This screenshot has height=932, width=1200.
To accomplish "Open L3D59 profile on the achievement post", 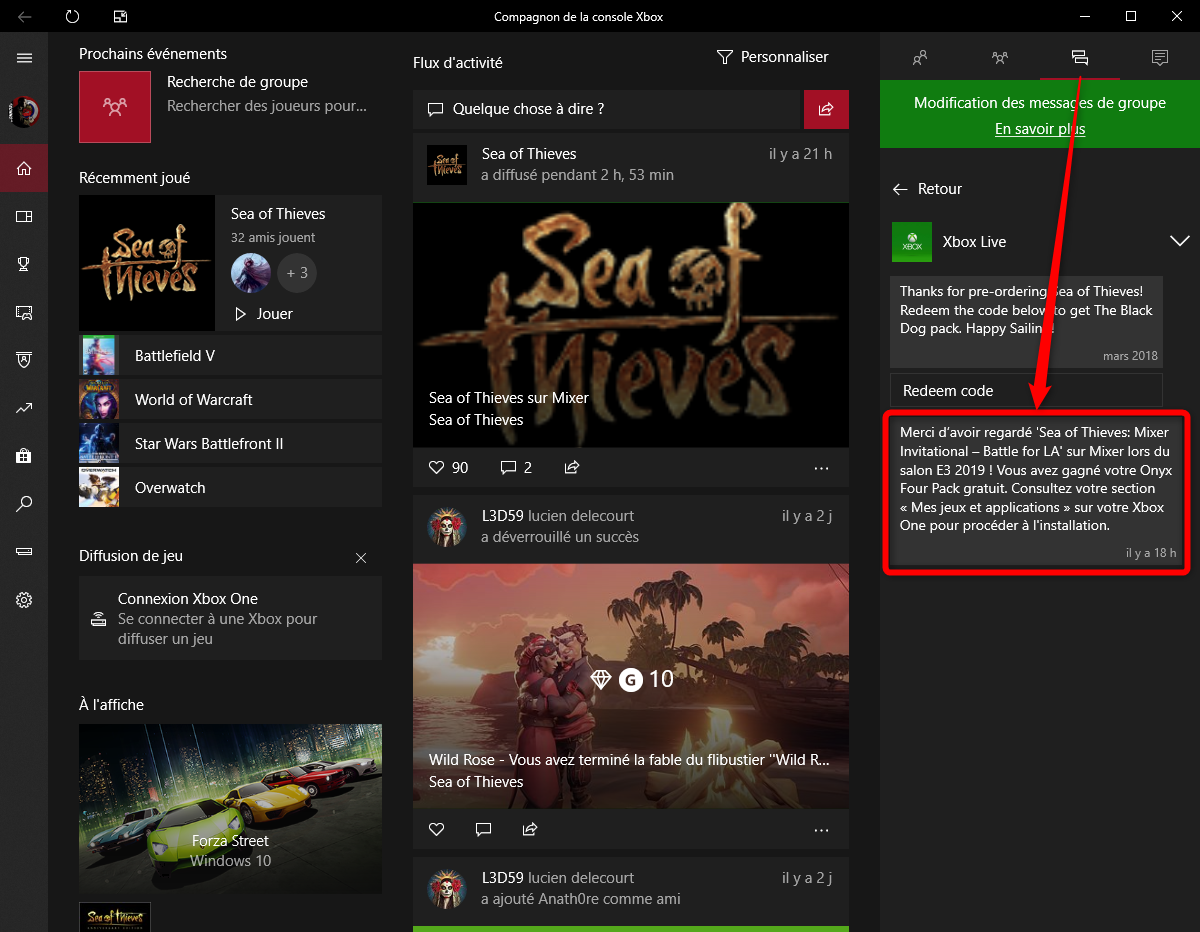I will [447, 526].
